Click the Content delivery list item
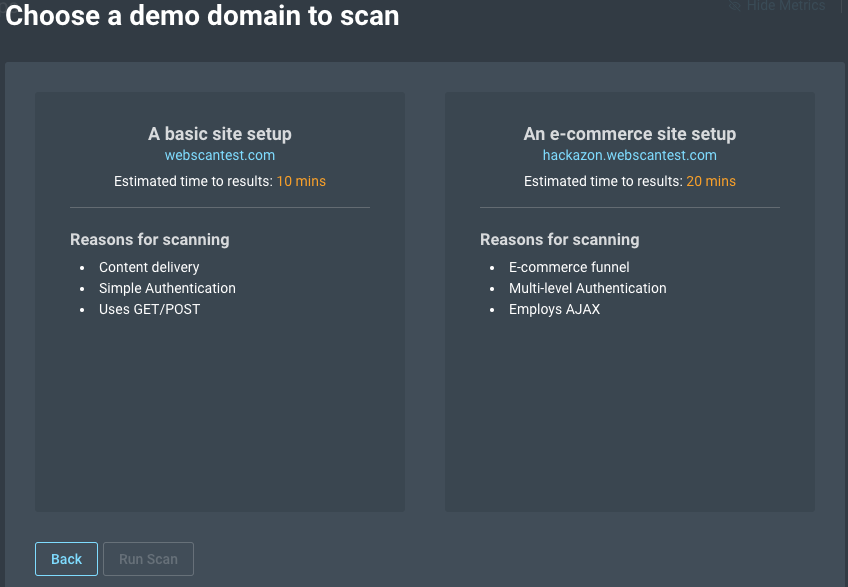 [x=149, y=267]
